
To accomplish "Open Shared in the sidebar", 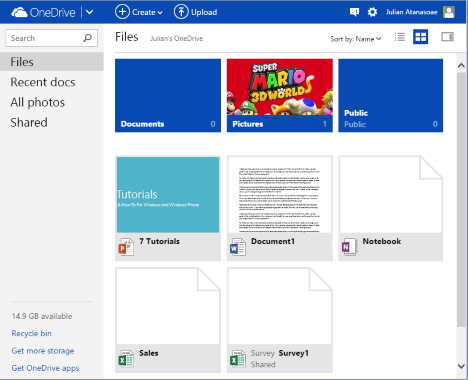I will (x=29, y=123).
